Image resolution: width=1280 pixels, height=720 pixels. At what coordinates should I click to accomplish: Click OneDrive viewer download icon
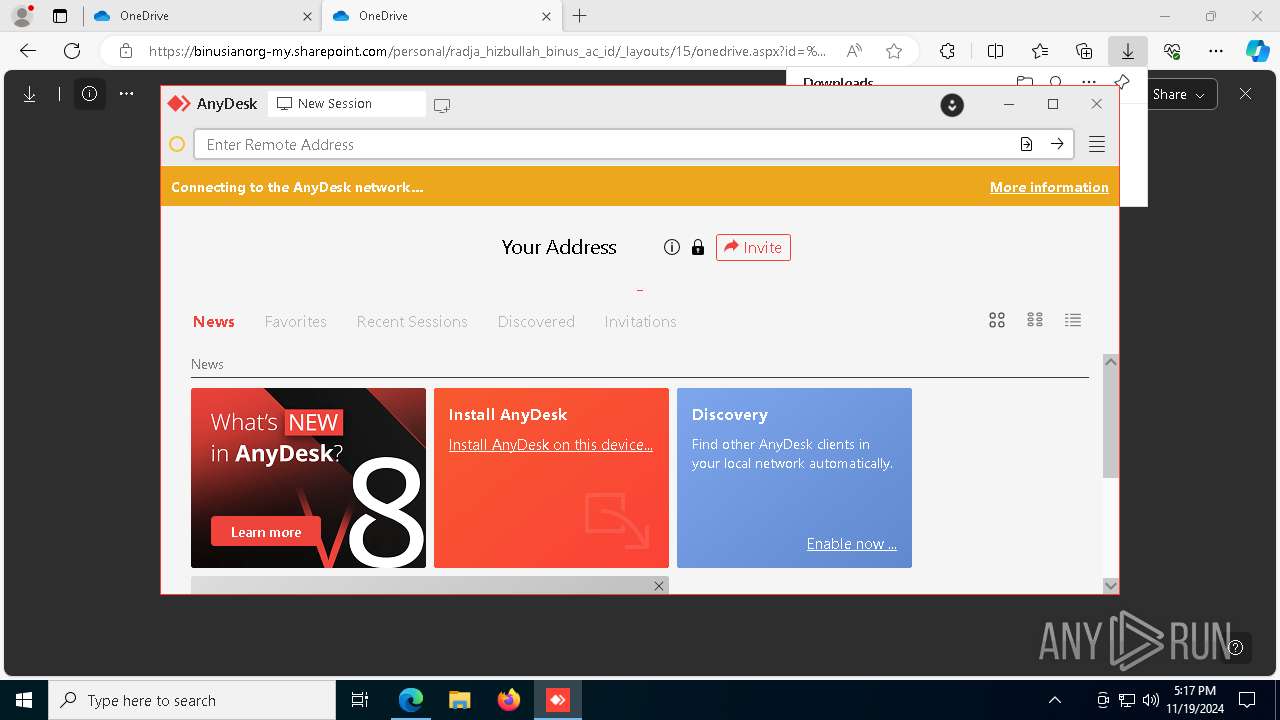(x=30, y=94)
